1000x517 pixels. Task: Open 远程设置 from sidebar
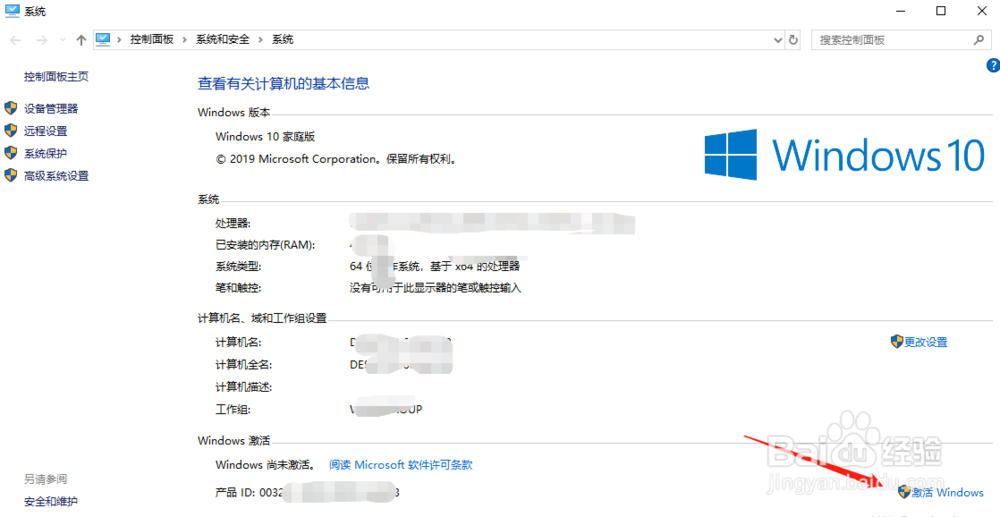point(45,131)
